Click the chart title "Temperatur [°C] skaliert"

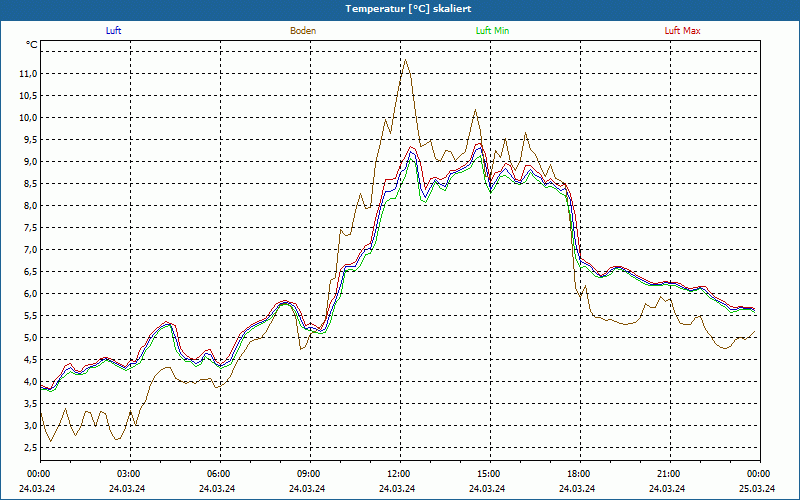[x=408, y=9]
